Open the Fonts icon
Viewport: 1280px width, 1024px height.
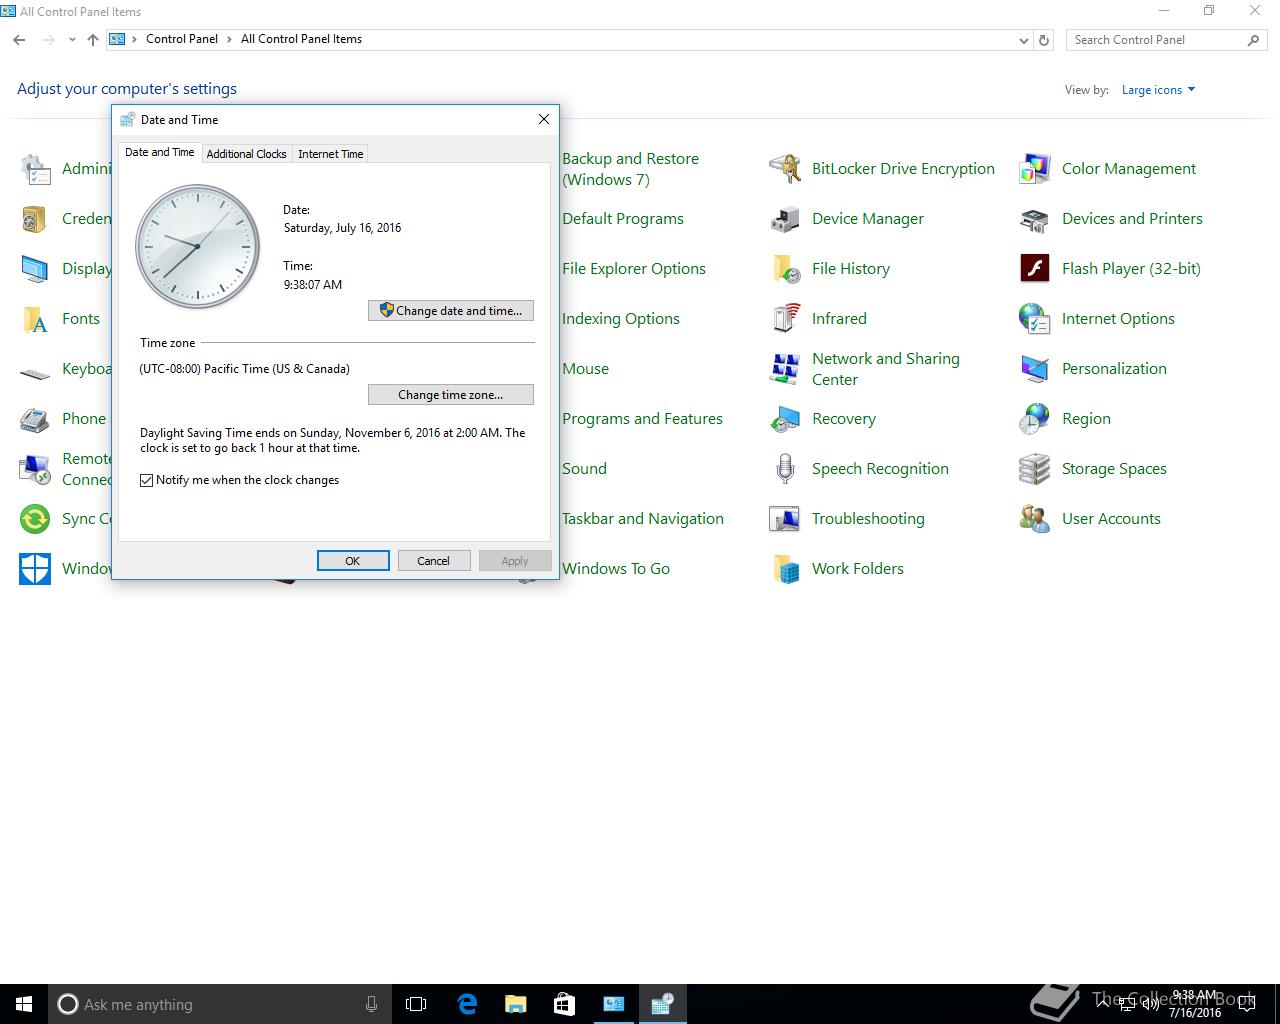[35, 319]
